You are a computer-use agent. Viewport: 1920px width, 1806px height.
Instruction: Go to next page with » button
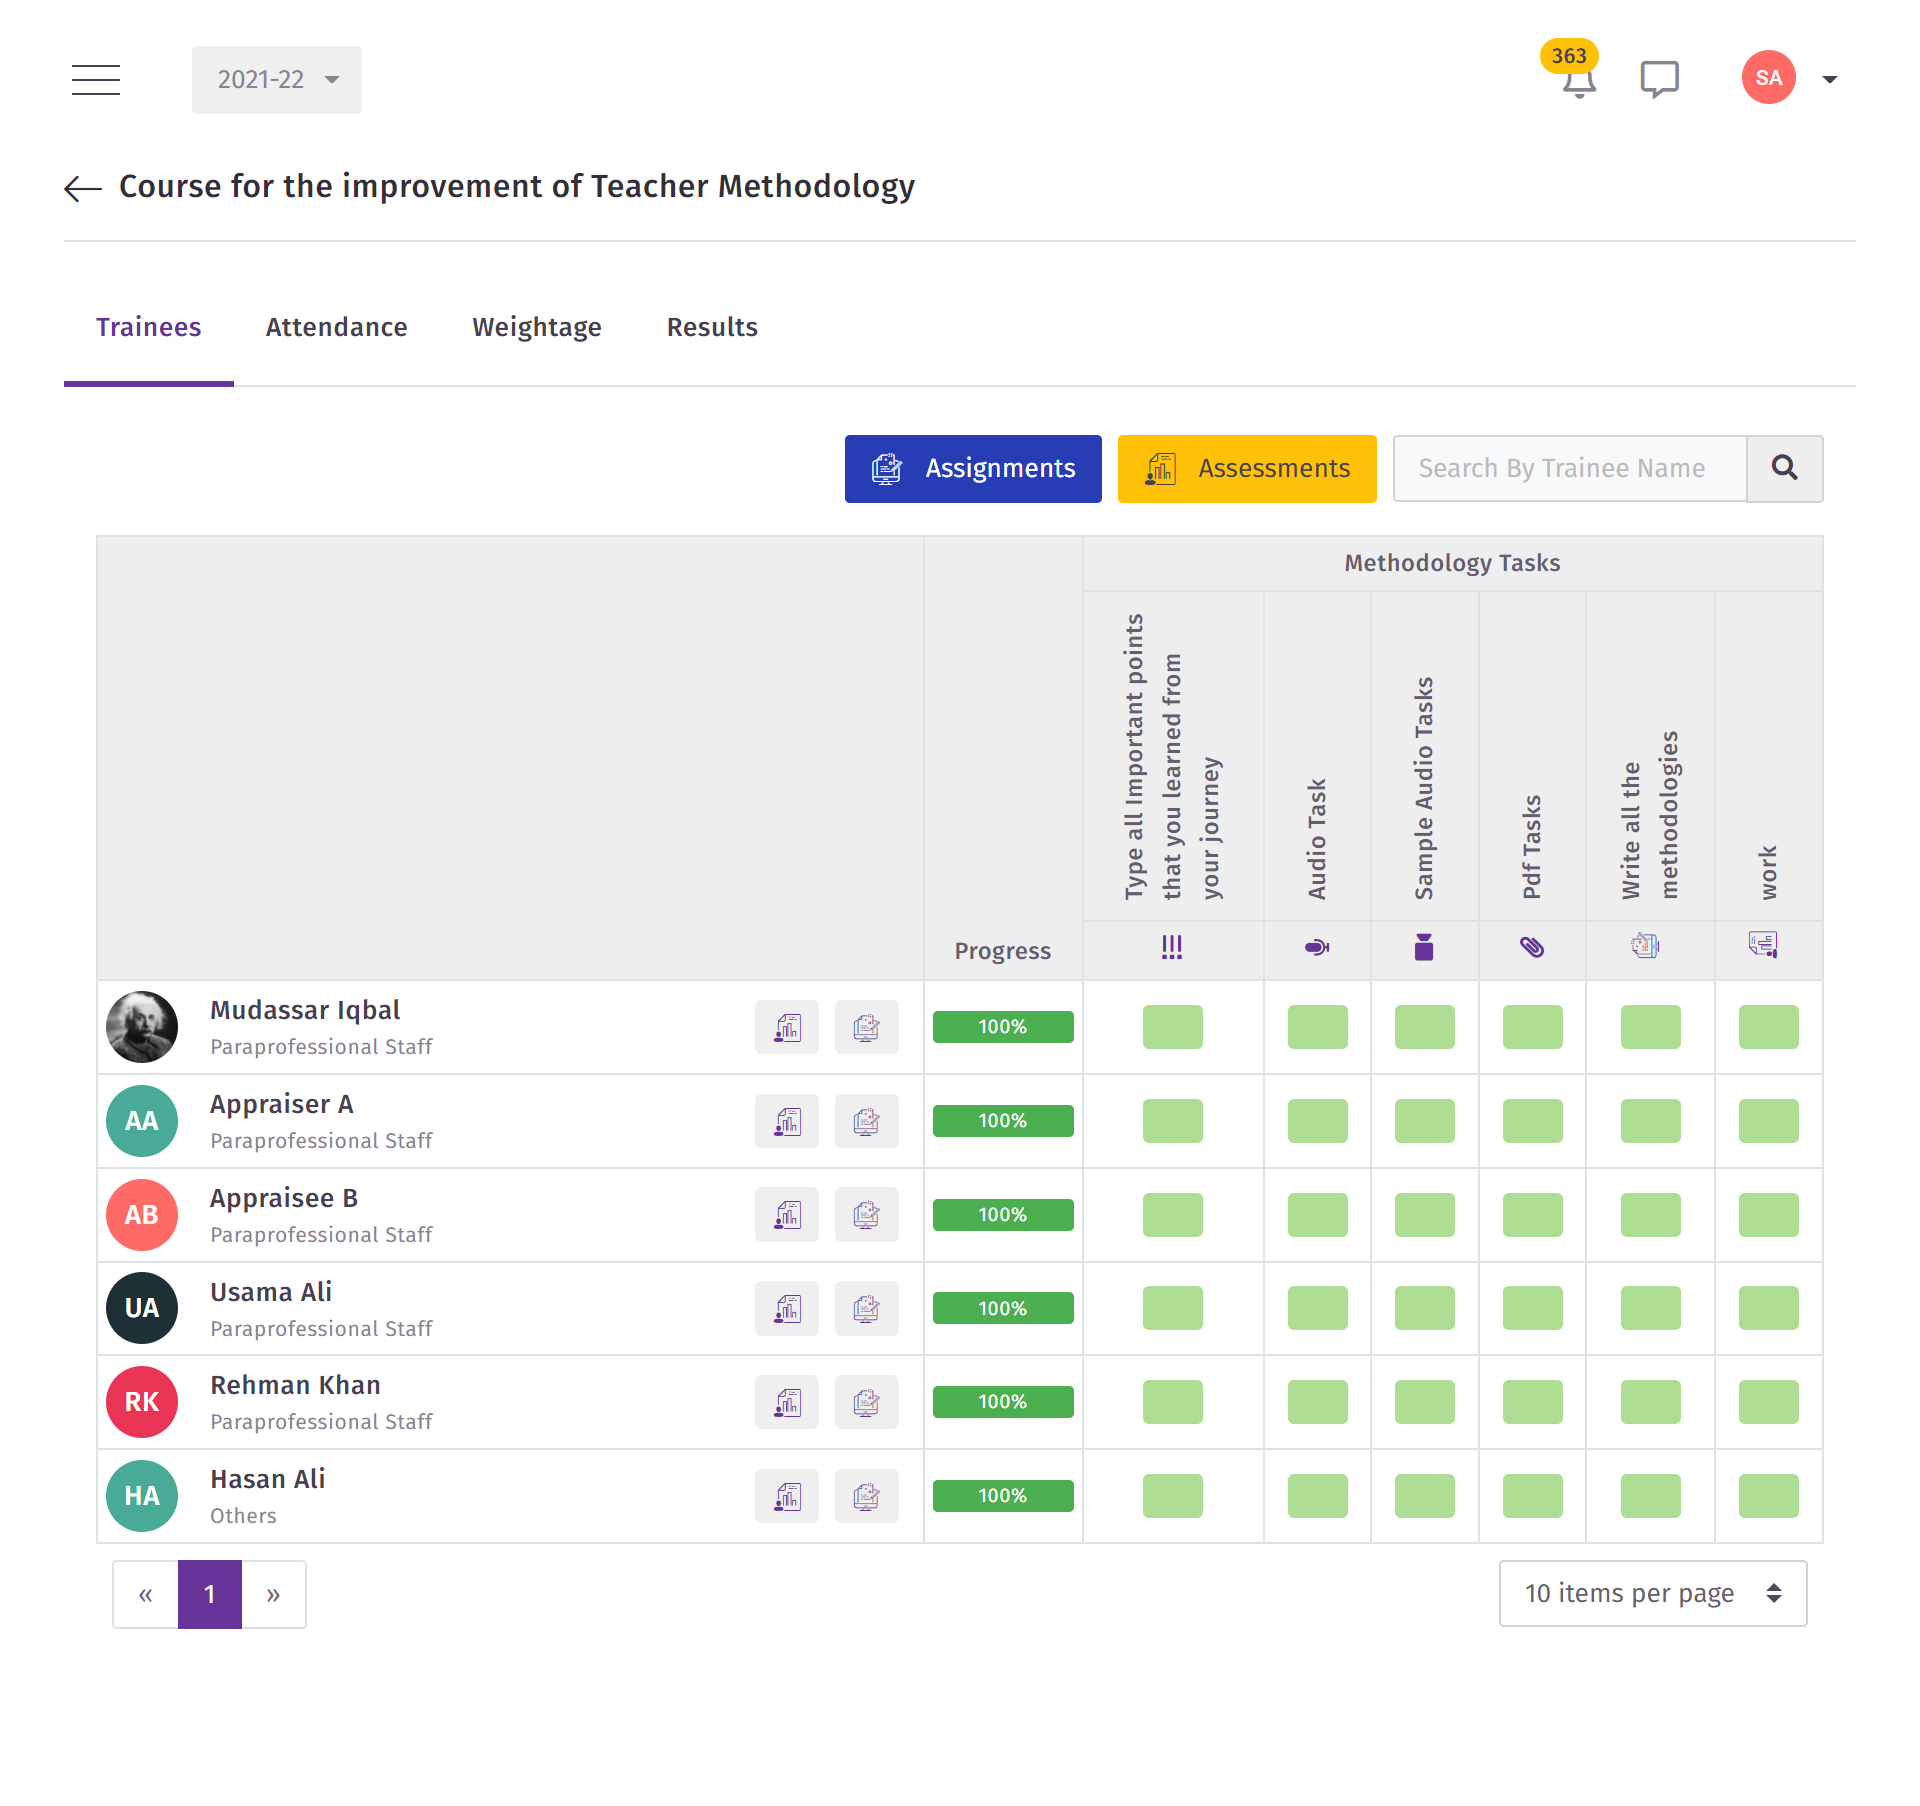click(x=273, y=1594)
